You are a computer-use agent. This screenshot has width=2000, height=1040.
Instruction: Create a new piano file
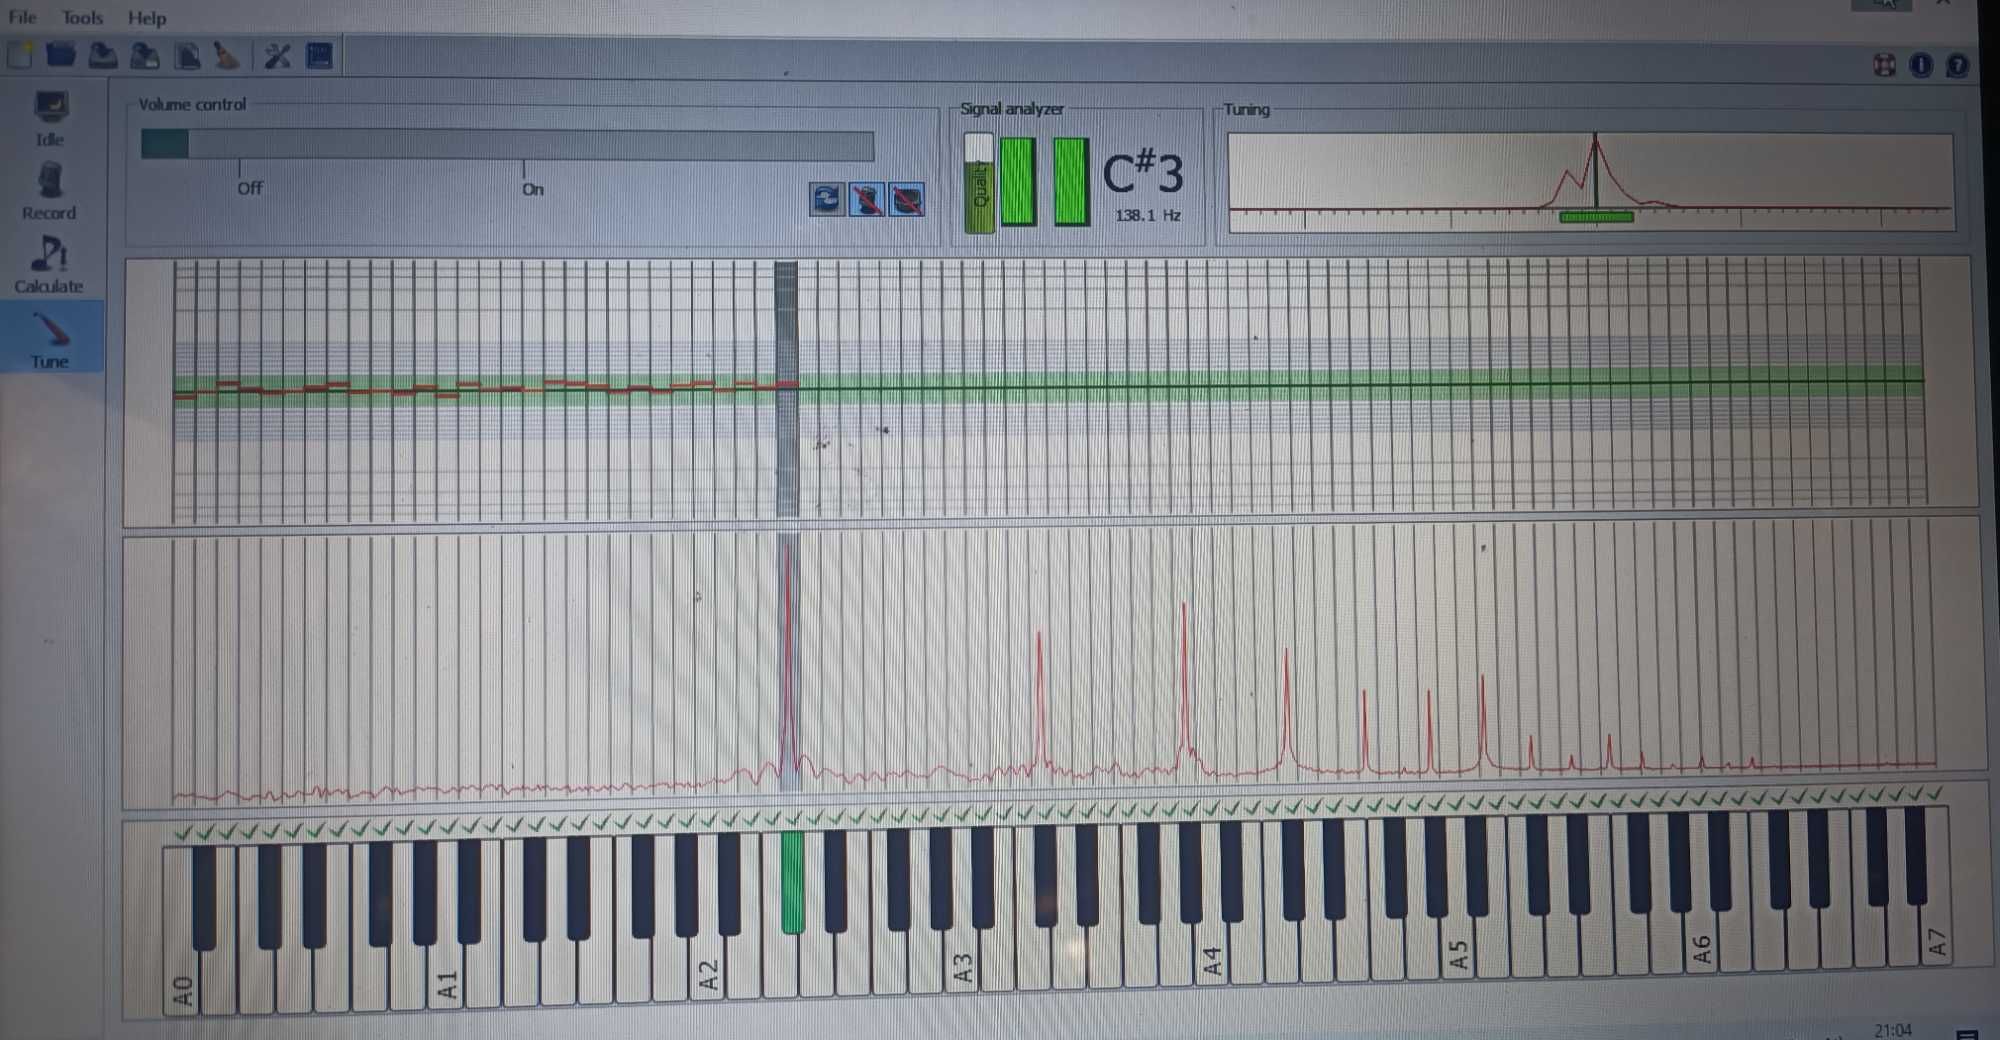20,55
